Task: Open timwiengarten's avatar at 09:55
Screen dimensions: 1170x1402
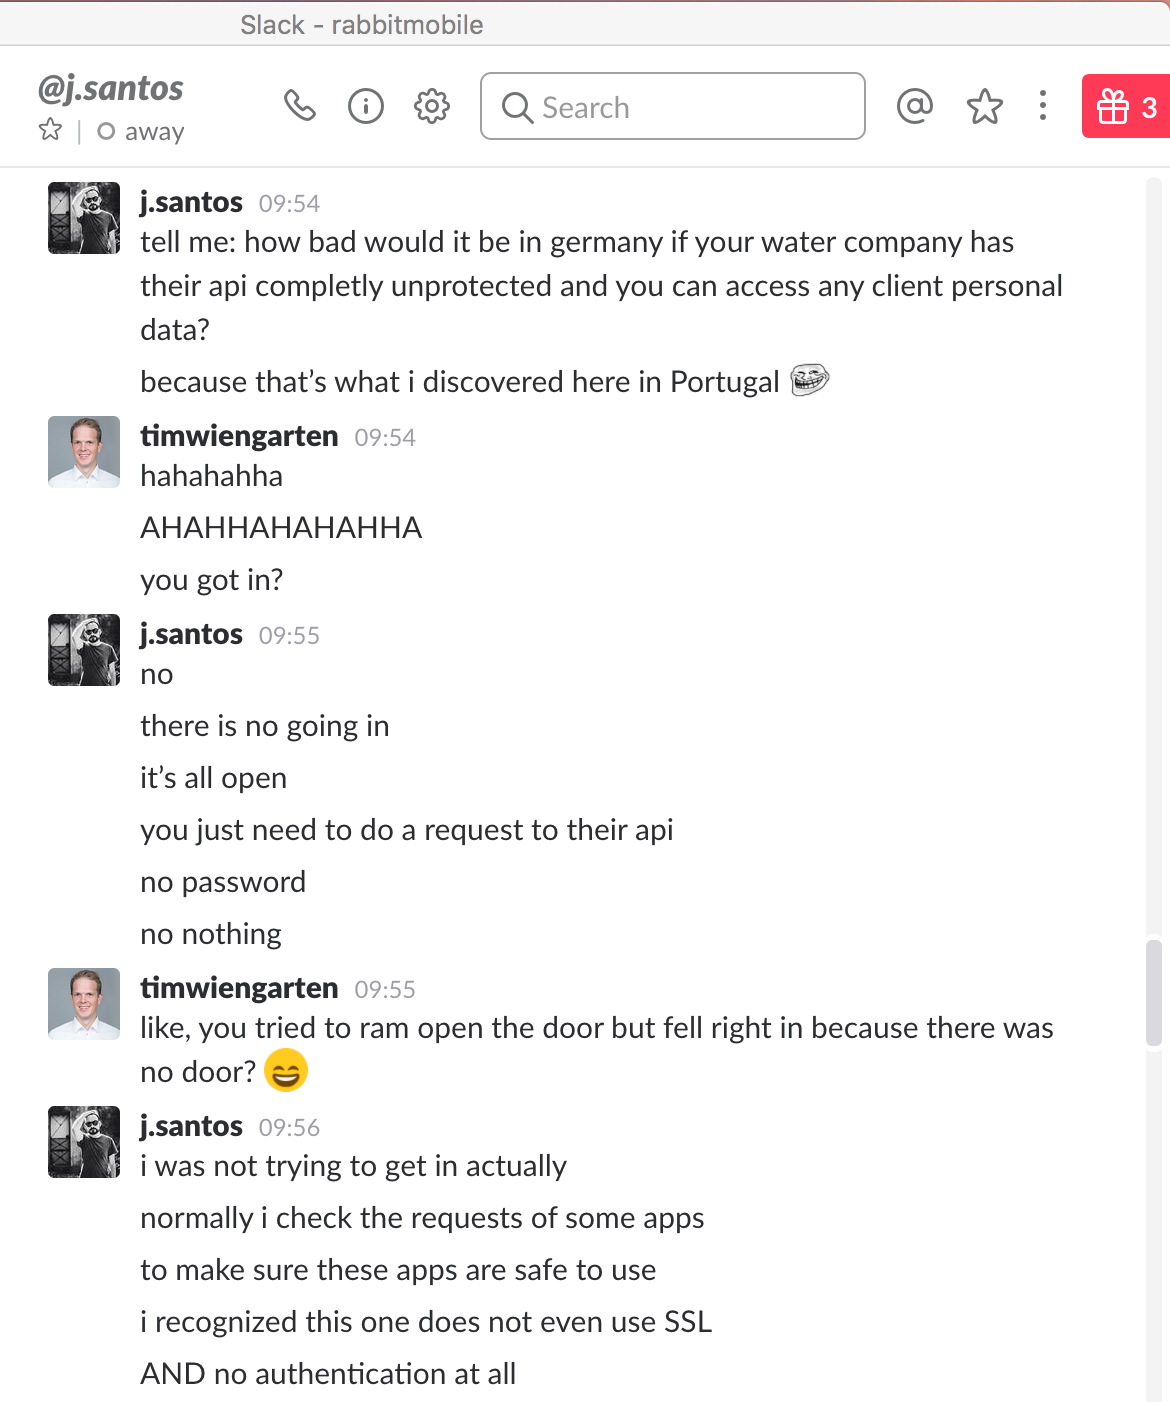Action: [x=84, y=1004]
